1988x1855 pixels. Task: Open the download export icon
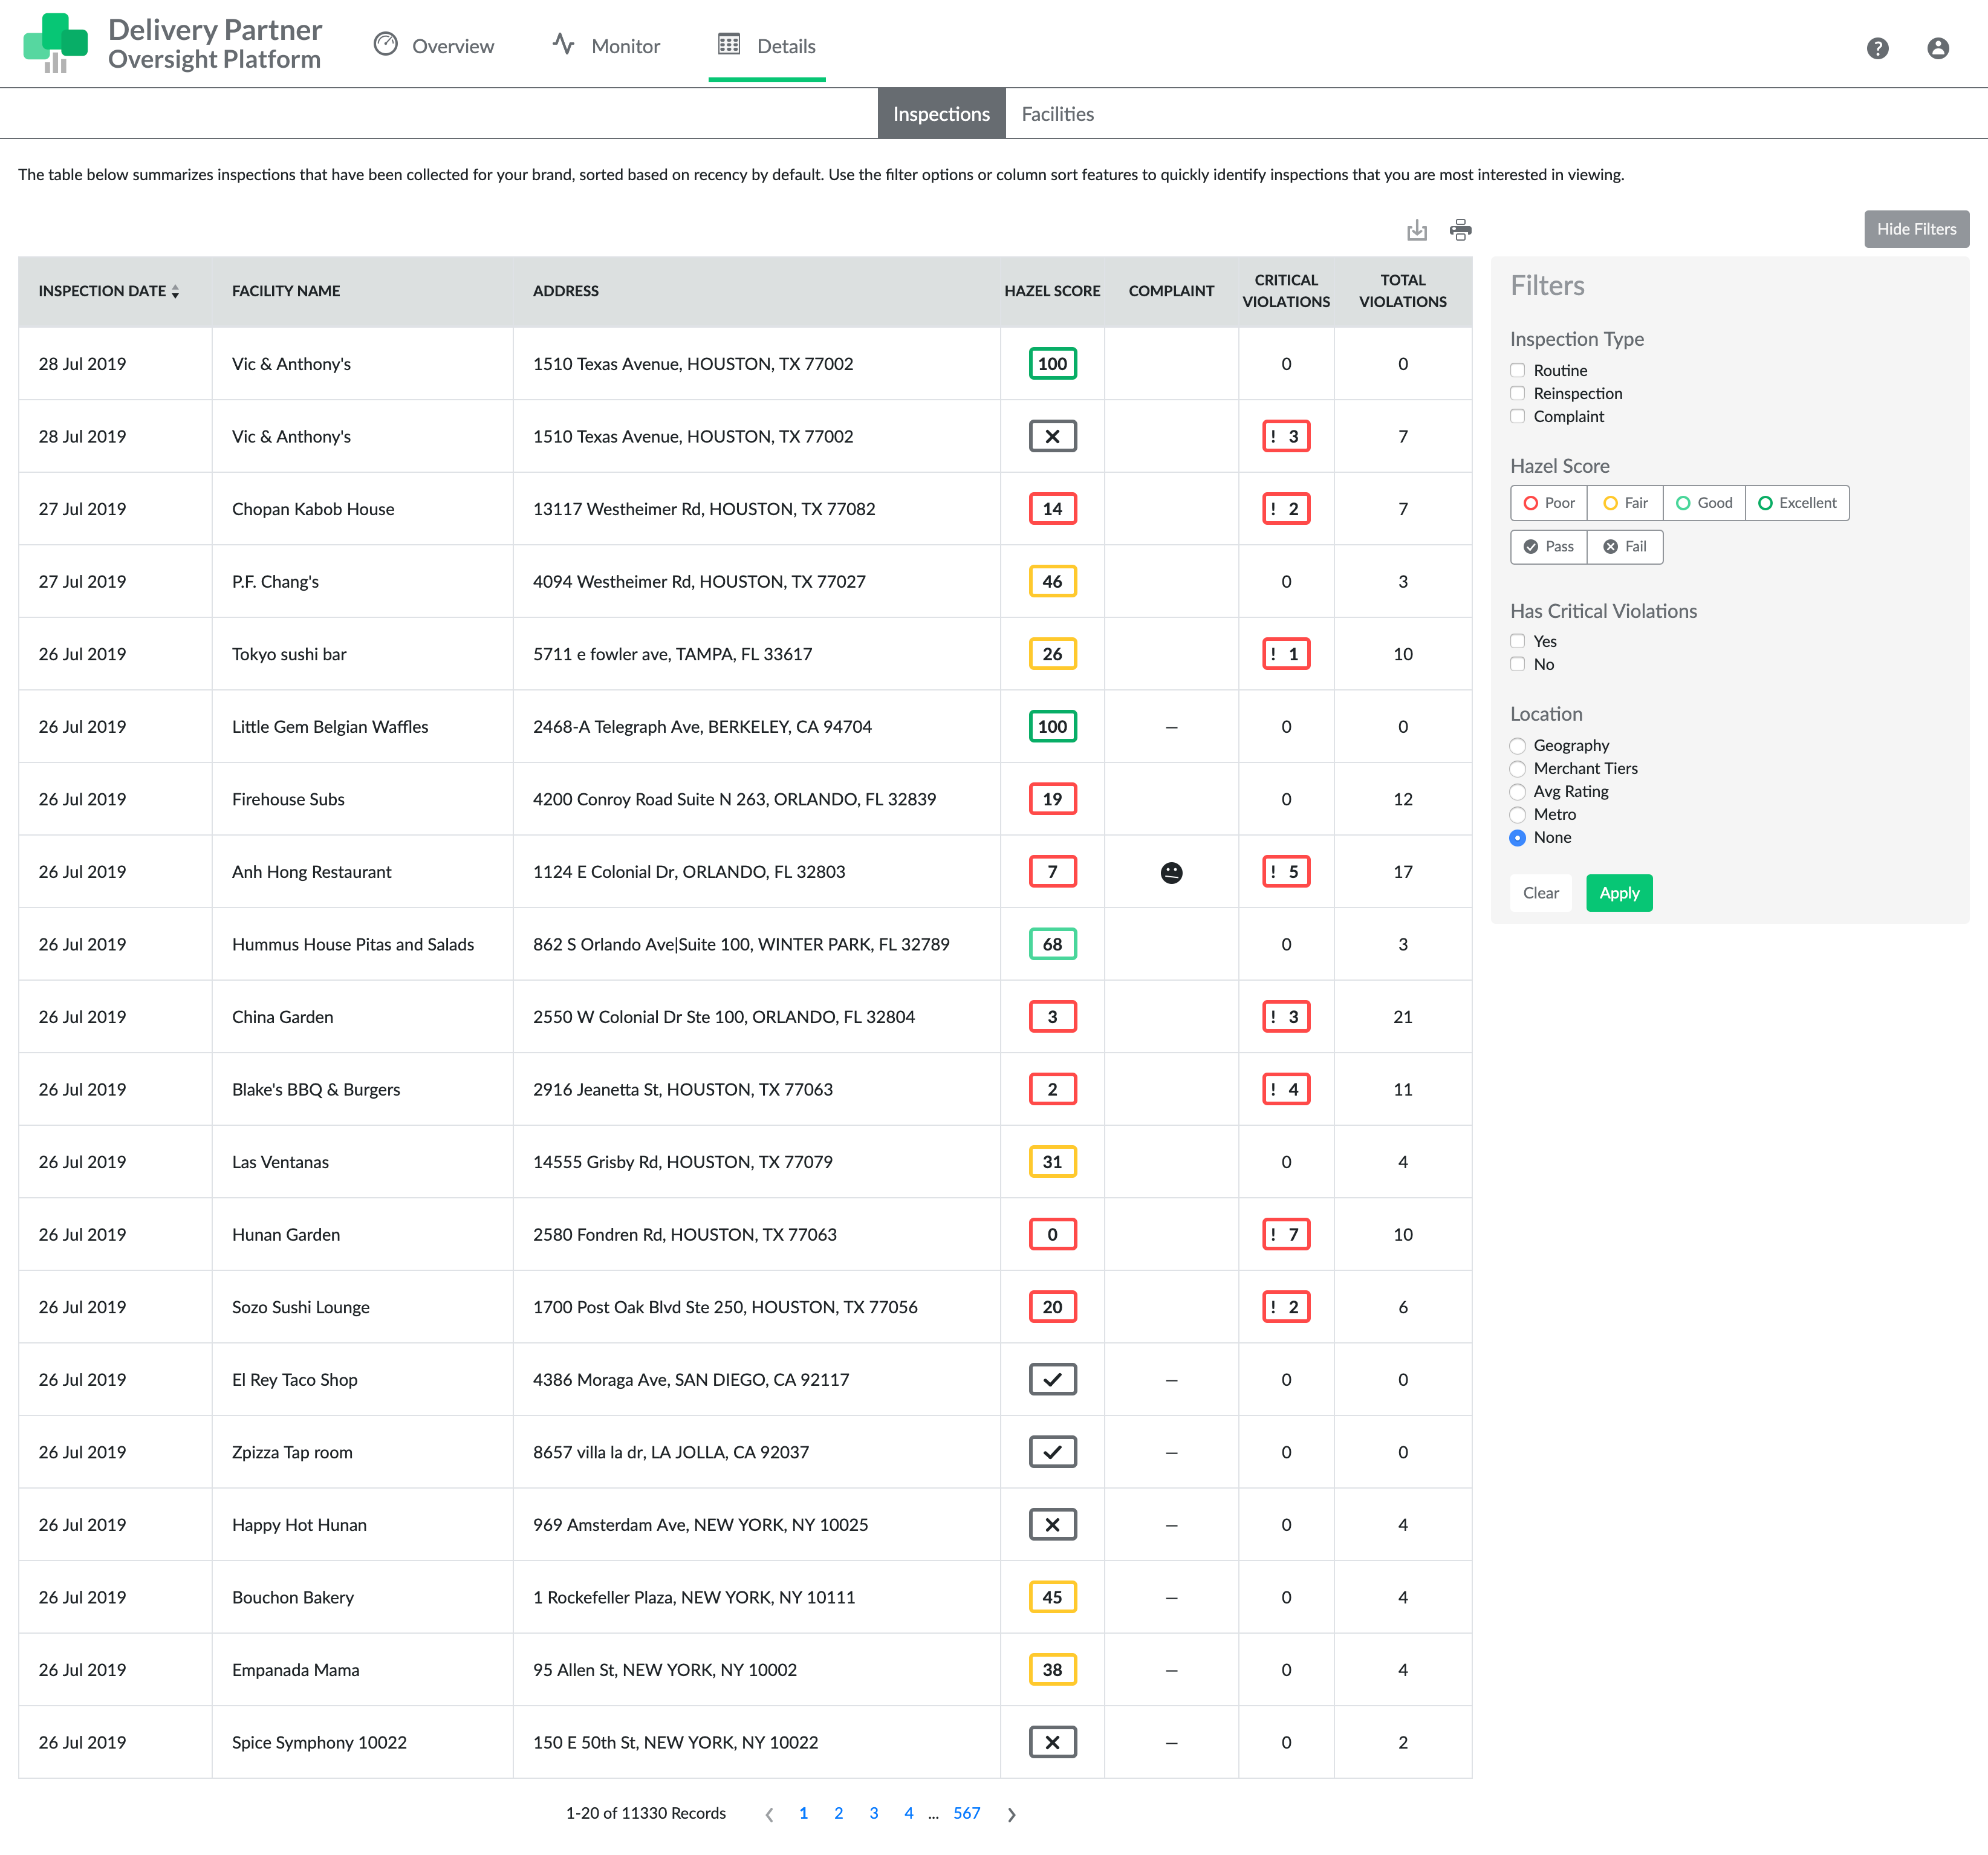tap(1417, 229)
